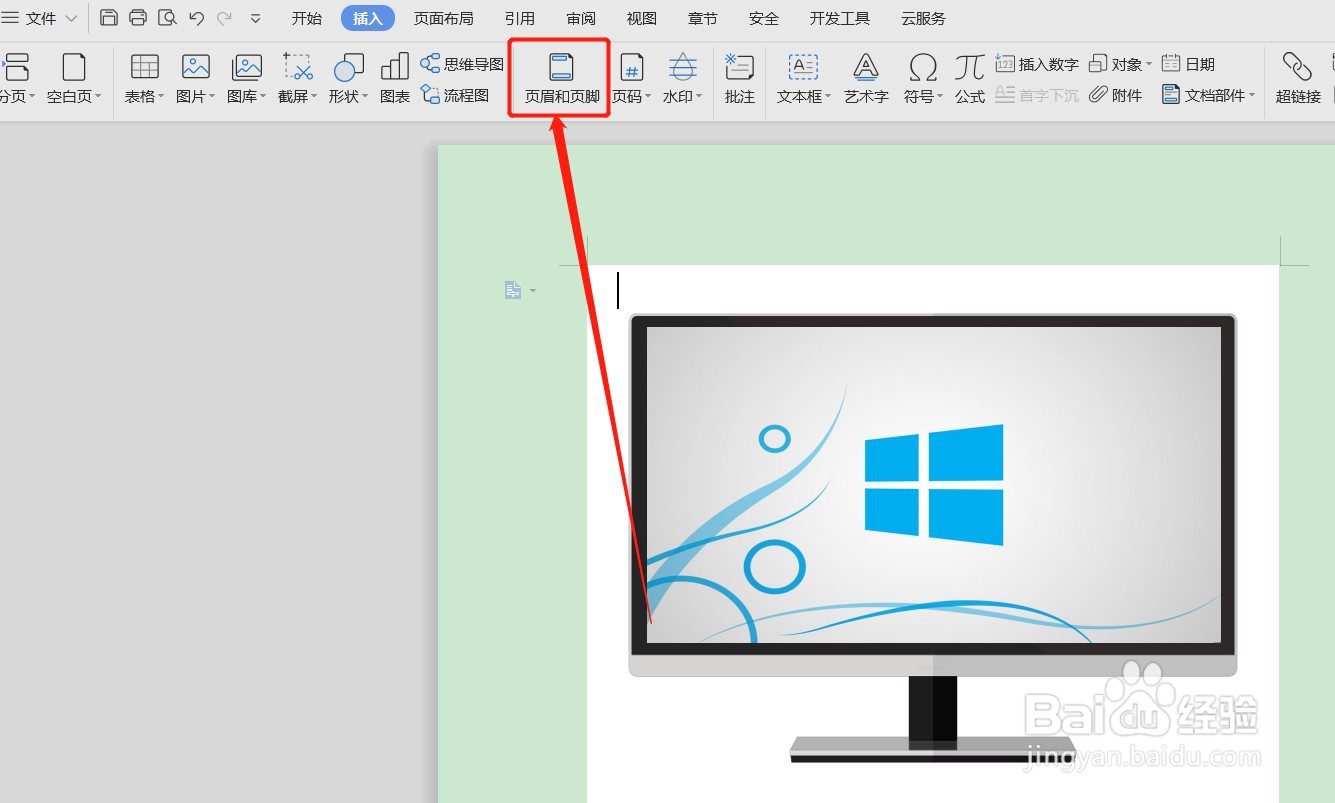1335x803 pixels.
Task: Open 页眉和页脚 header and footer
Action: pos(561,80)
